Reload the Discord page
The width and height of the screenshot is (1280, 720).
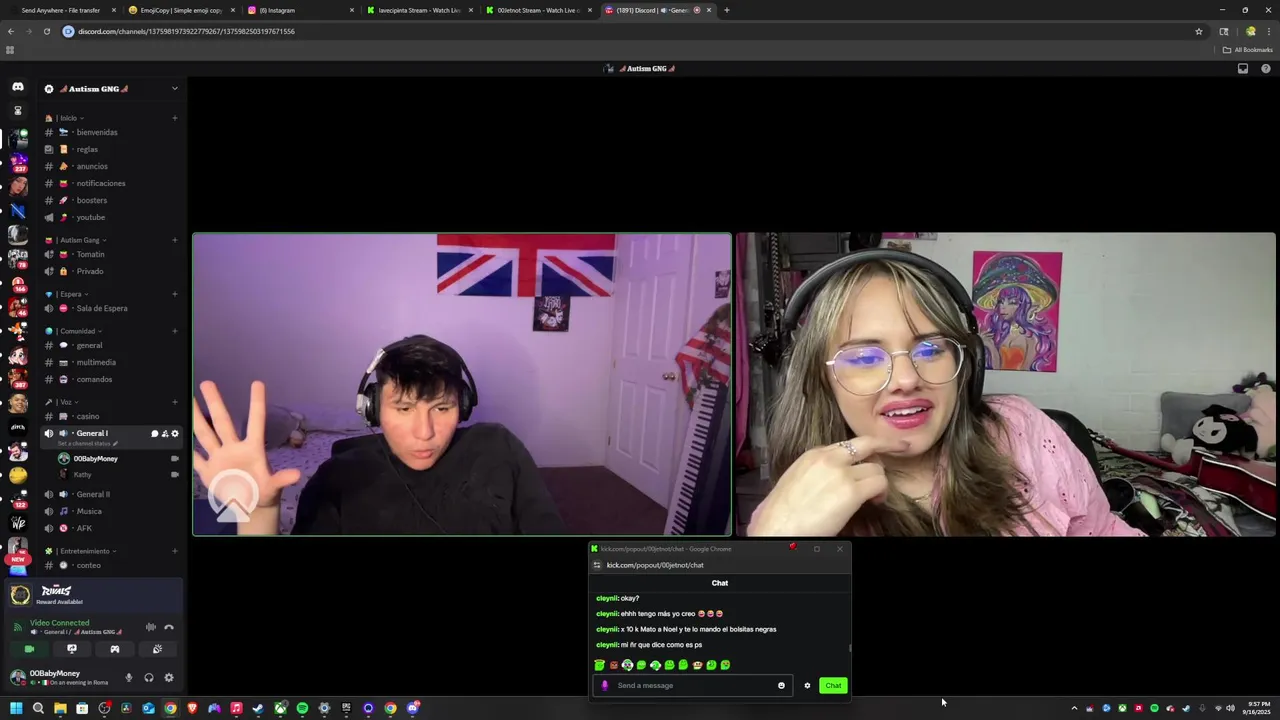(46, 31)
